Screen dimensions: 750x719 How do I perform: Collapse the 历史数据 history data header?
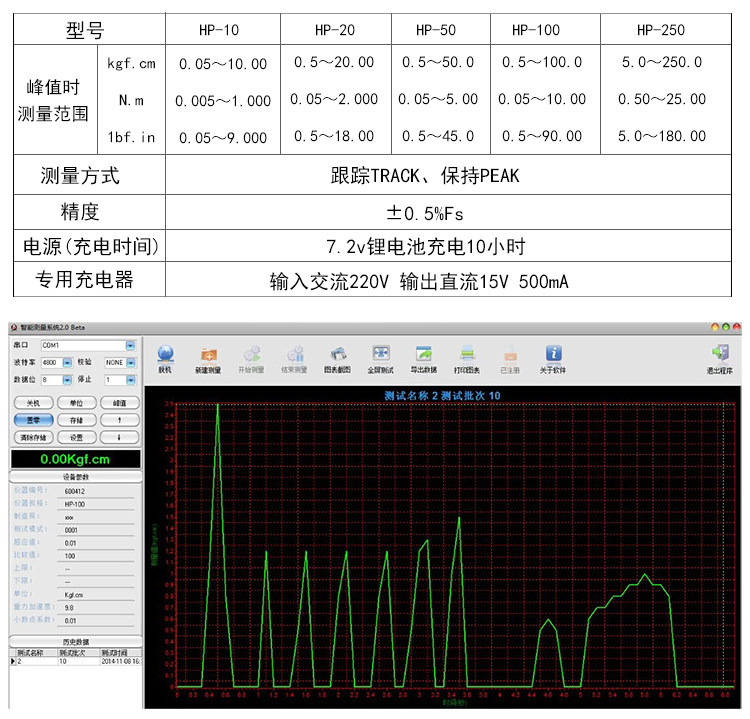[x=76, y=642]
